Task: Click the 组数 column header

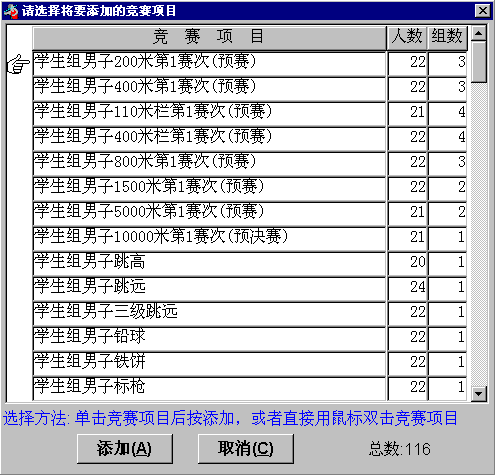Action: click(x=447, y=38)
